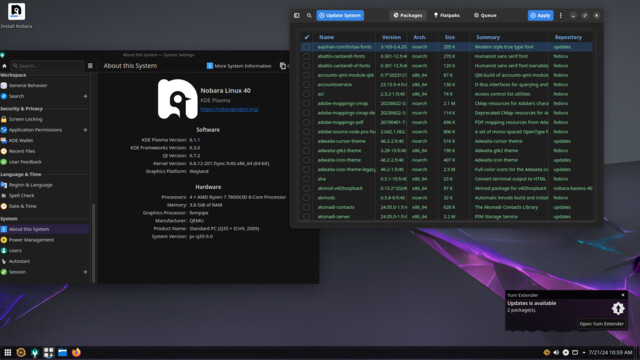Launch the orange circular app in the taskbar

point(21,352)
